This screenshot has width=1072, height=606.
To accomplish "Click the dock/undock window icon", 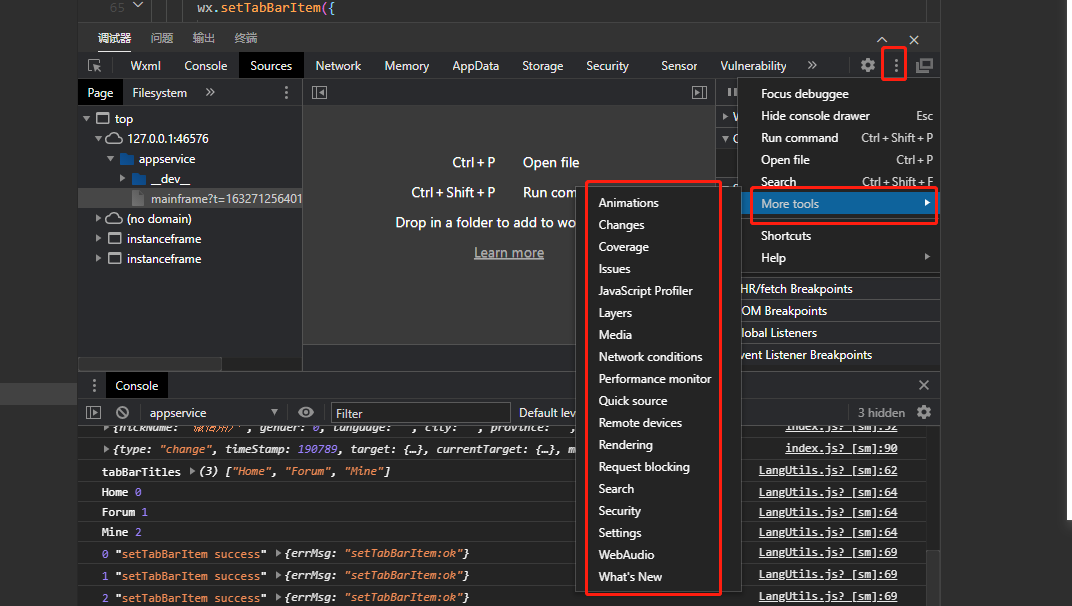I will tap(924, 65).
